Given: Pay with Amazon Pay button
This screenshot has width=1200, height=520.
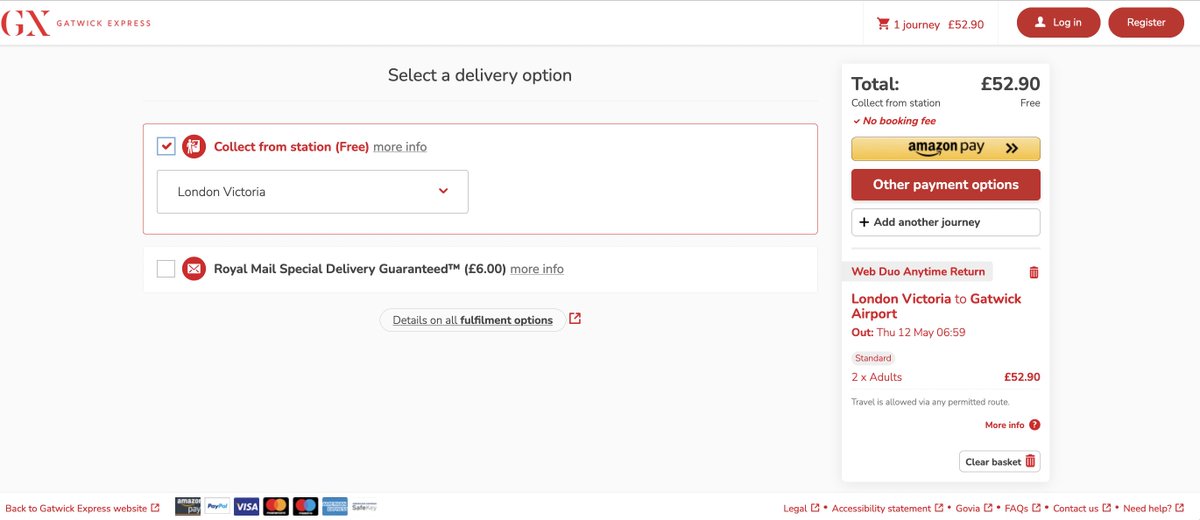Looking at the screenshot, I should coord(945,148).
